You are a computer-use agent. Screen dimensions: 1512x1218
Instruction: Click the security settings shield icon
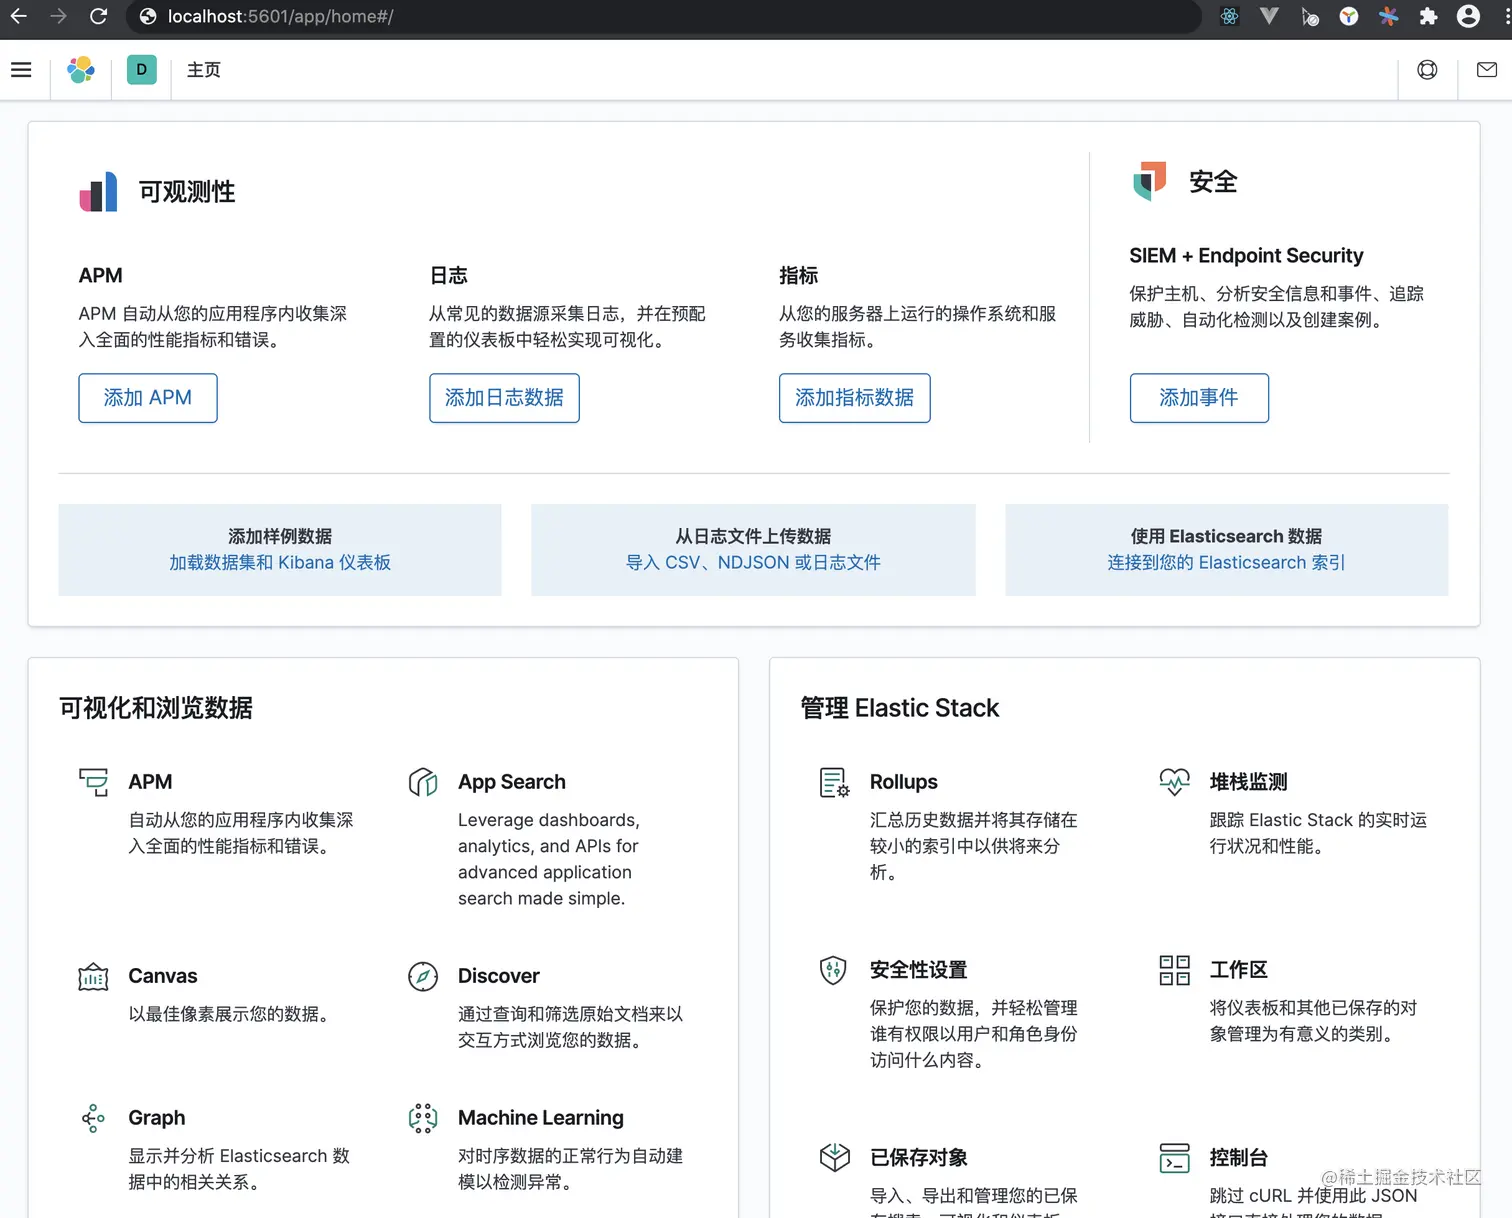tap(833, 970)
